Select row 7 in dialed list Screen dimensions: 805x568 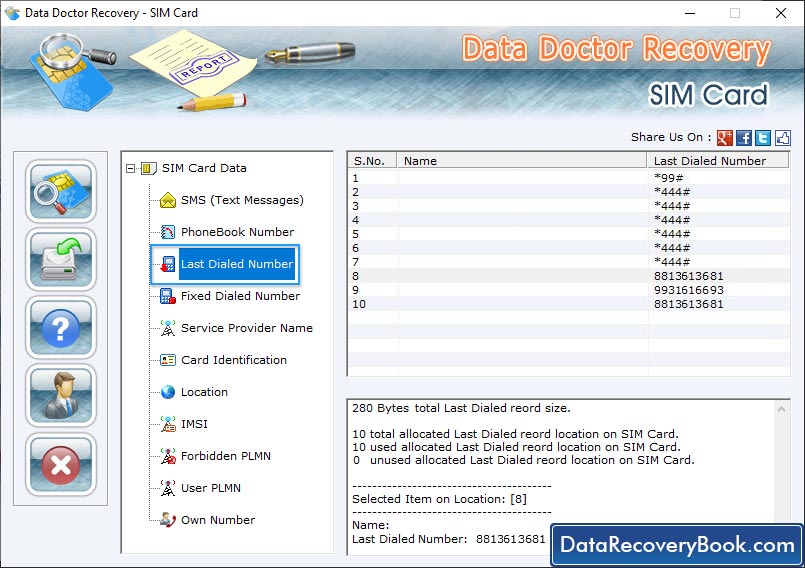569,262
